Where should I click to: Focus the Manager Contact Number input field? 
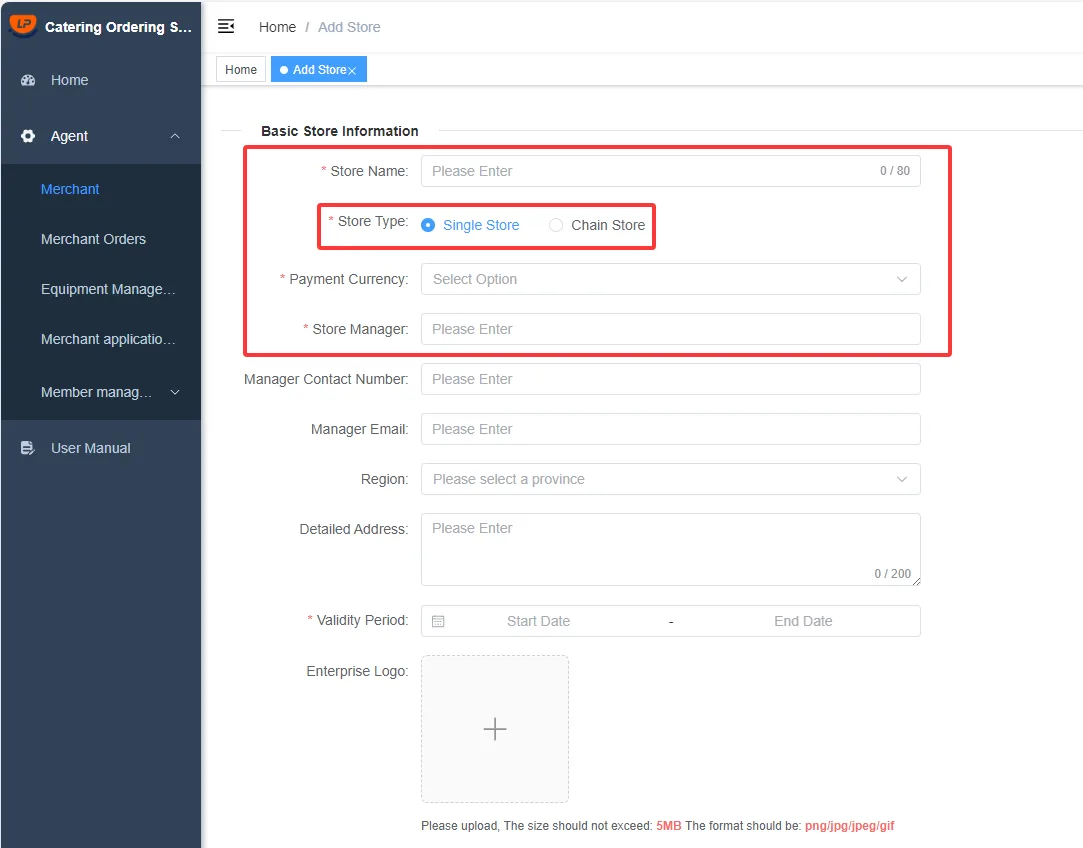pyautogui.click(x=671, y=379)
